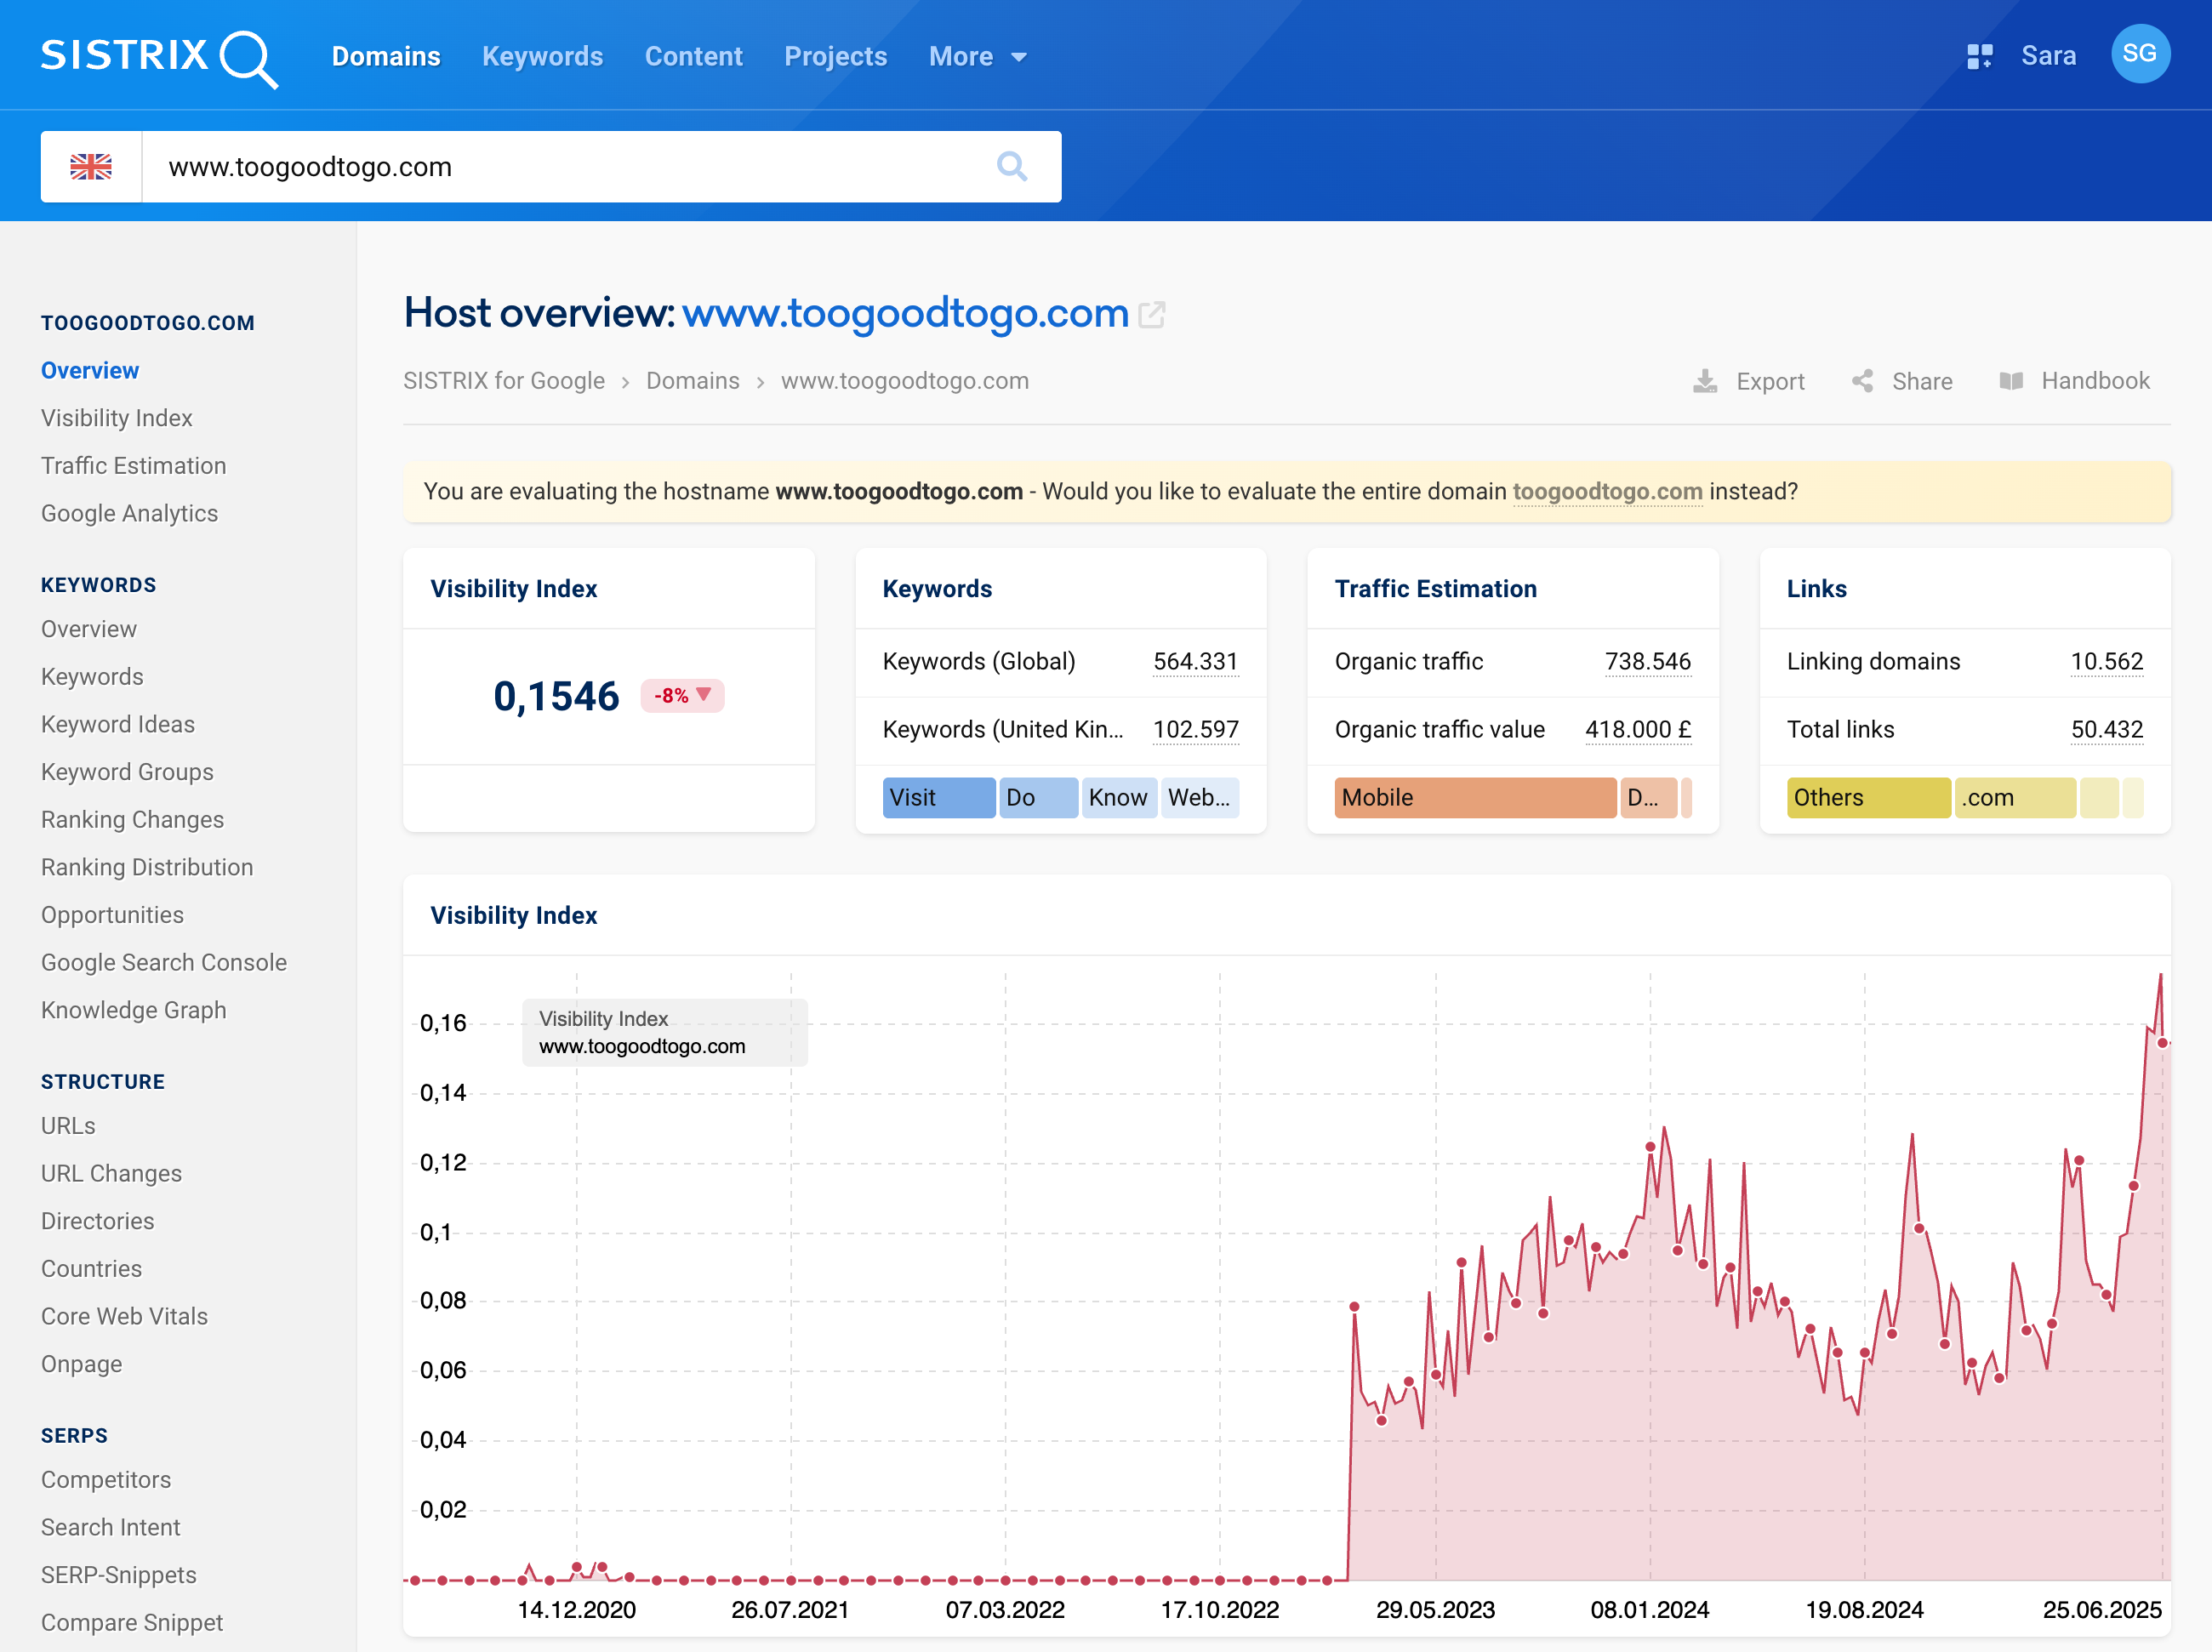Click the SISTRIX logo magnifier
The height and width of the screenshot is (1652, 2212).
tap(248, 59)
